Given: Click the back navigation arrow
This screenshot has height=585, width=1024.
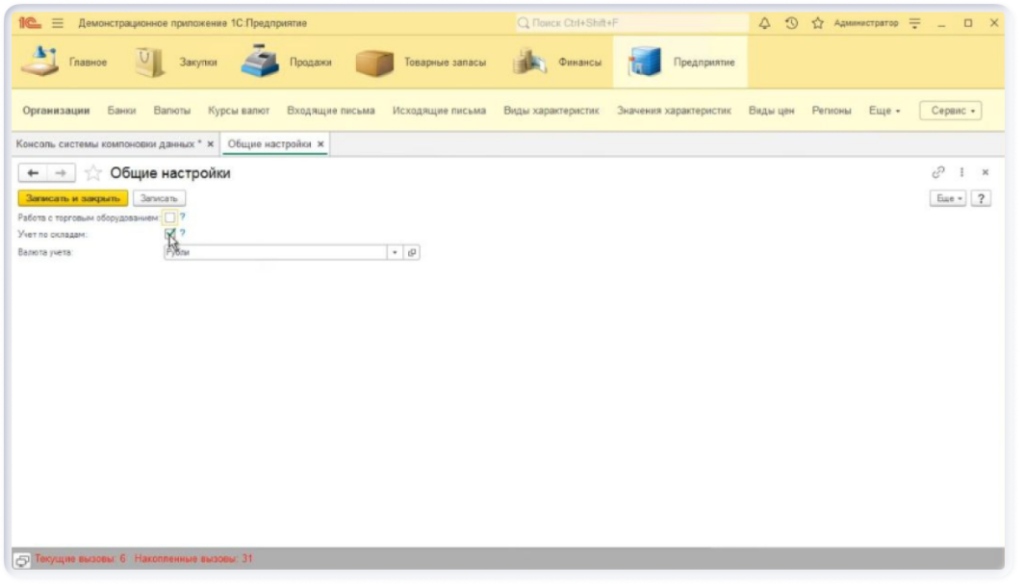Looking at the screenshot, I should [34, 174].
